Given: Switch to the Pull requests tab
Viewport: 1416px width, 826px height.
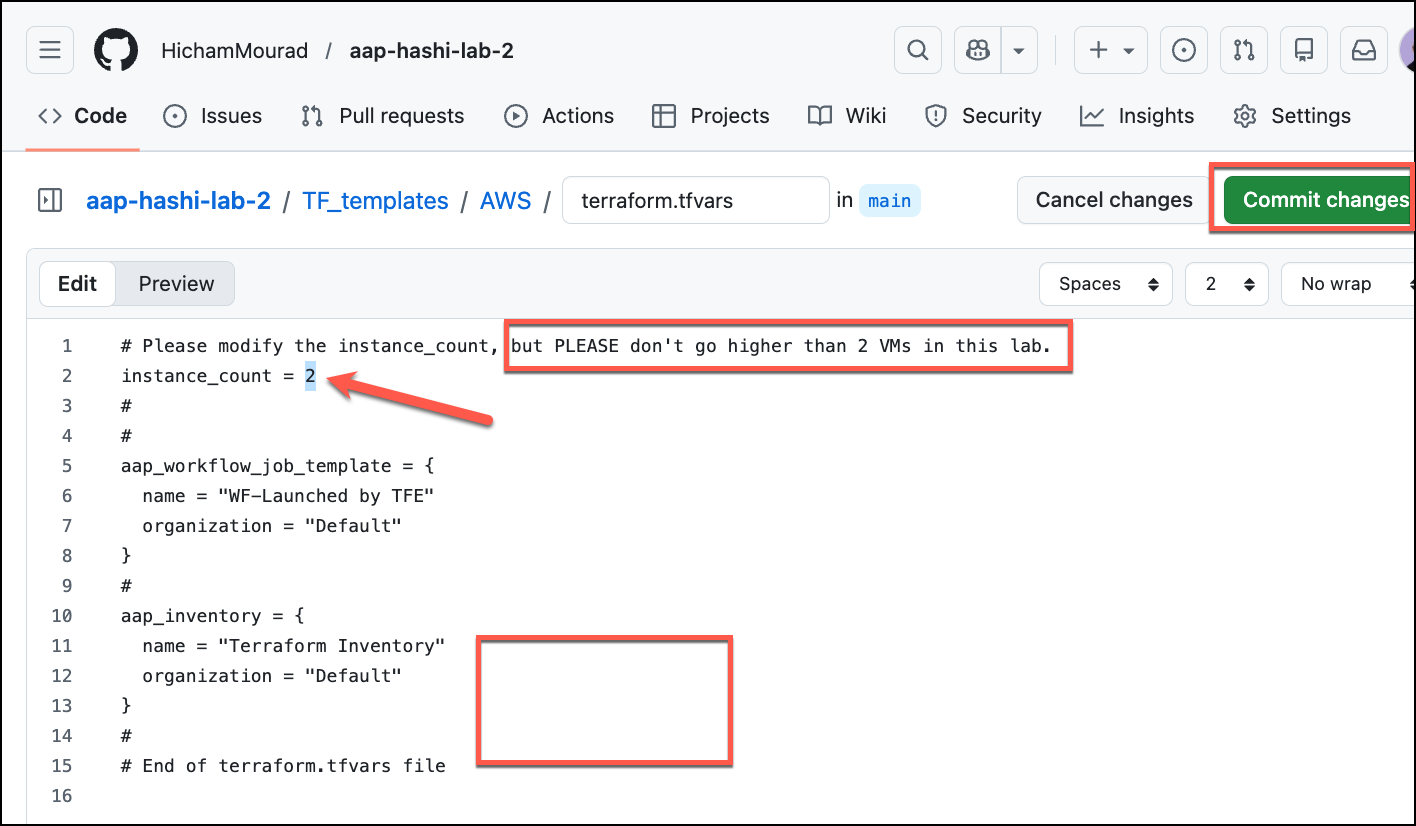Looking at the screenshot, I should [382, 116].
